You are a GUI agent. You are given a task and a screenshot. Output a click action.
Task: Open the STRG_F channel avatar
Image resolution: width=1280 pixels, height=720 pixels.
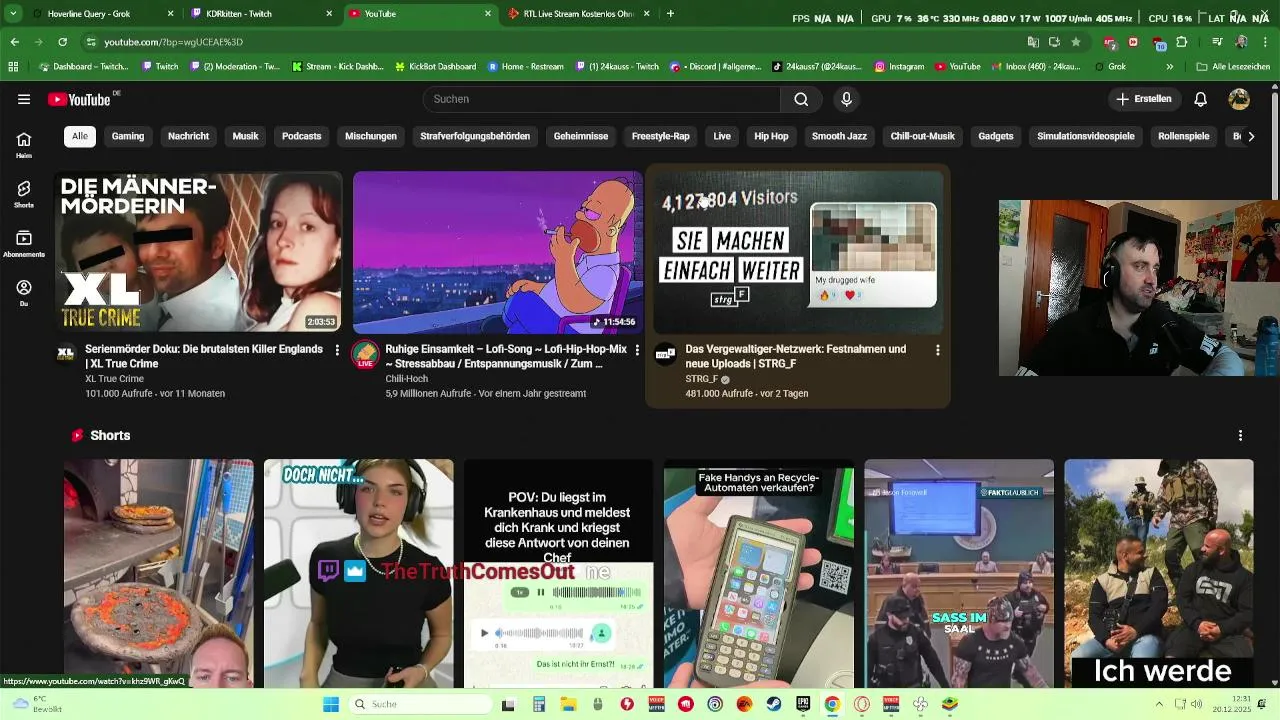coord(665,354)
